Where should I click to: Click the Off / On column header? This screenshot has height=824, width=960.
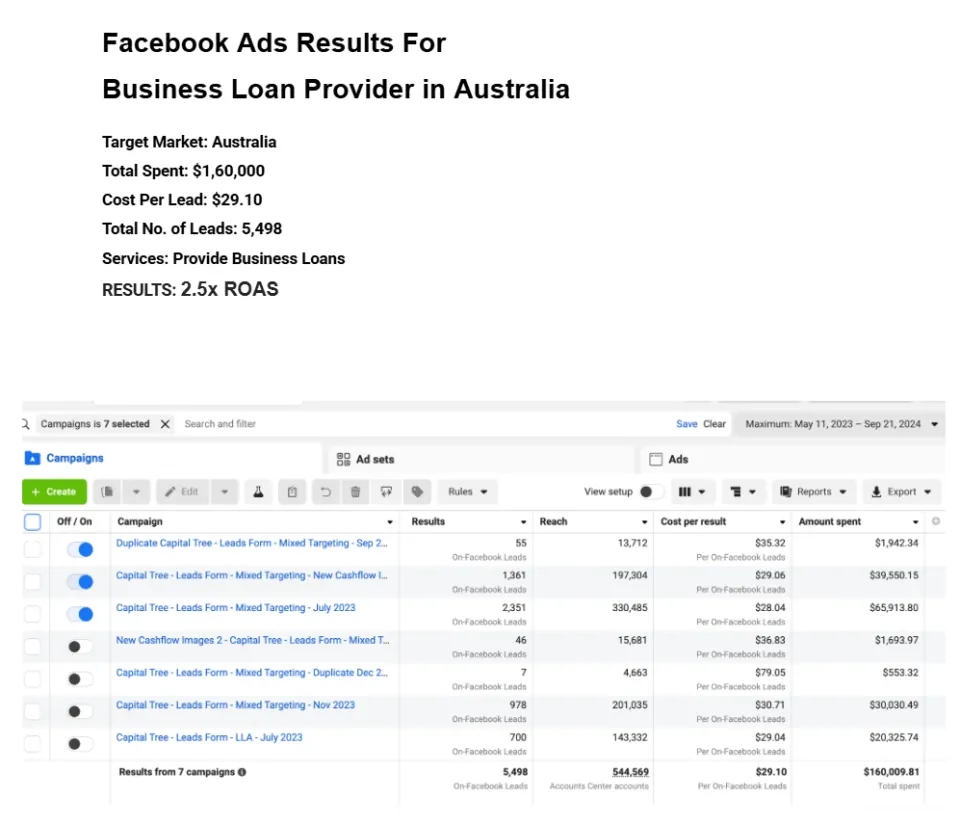pos(74,522)
